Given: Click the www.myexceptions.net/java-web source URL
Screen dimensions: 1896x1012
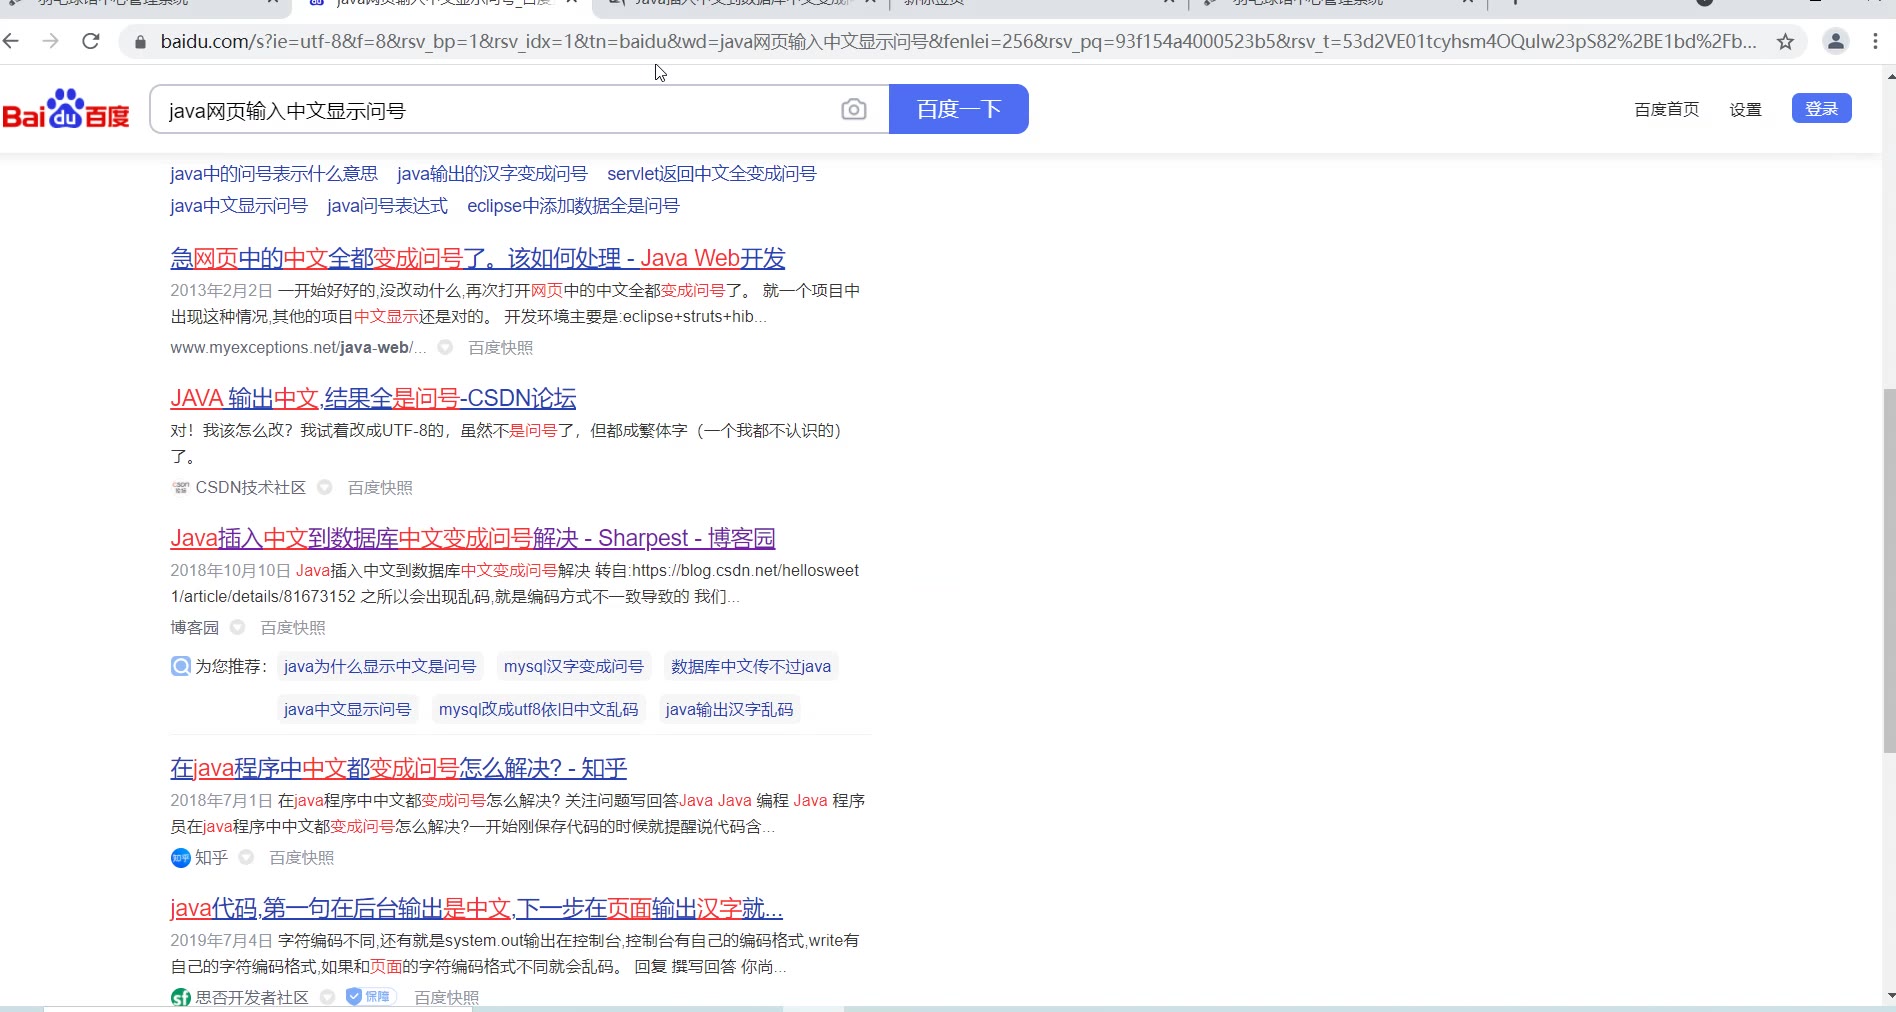Looking at the screenshot, I should 298,347.
